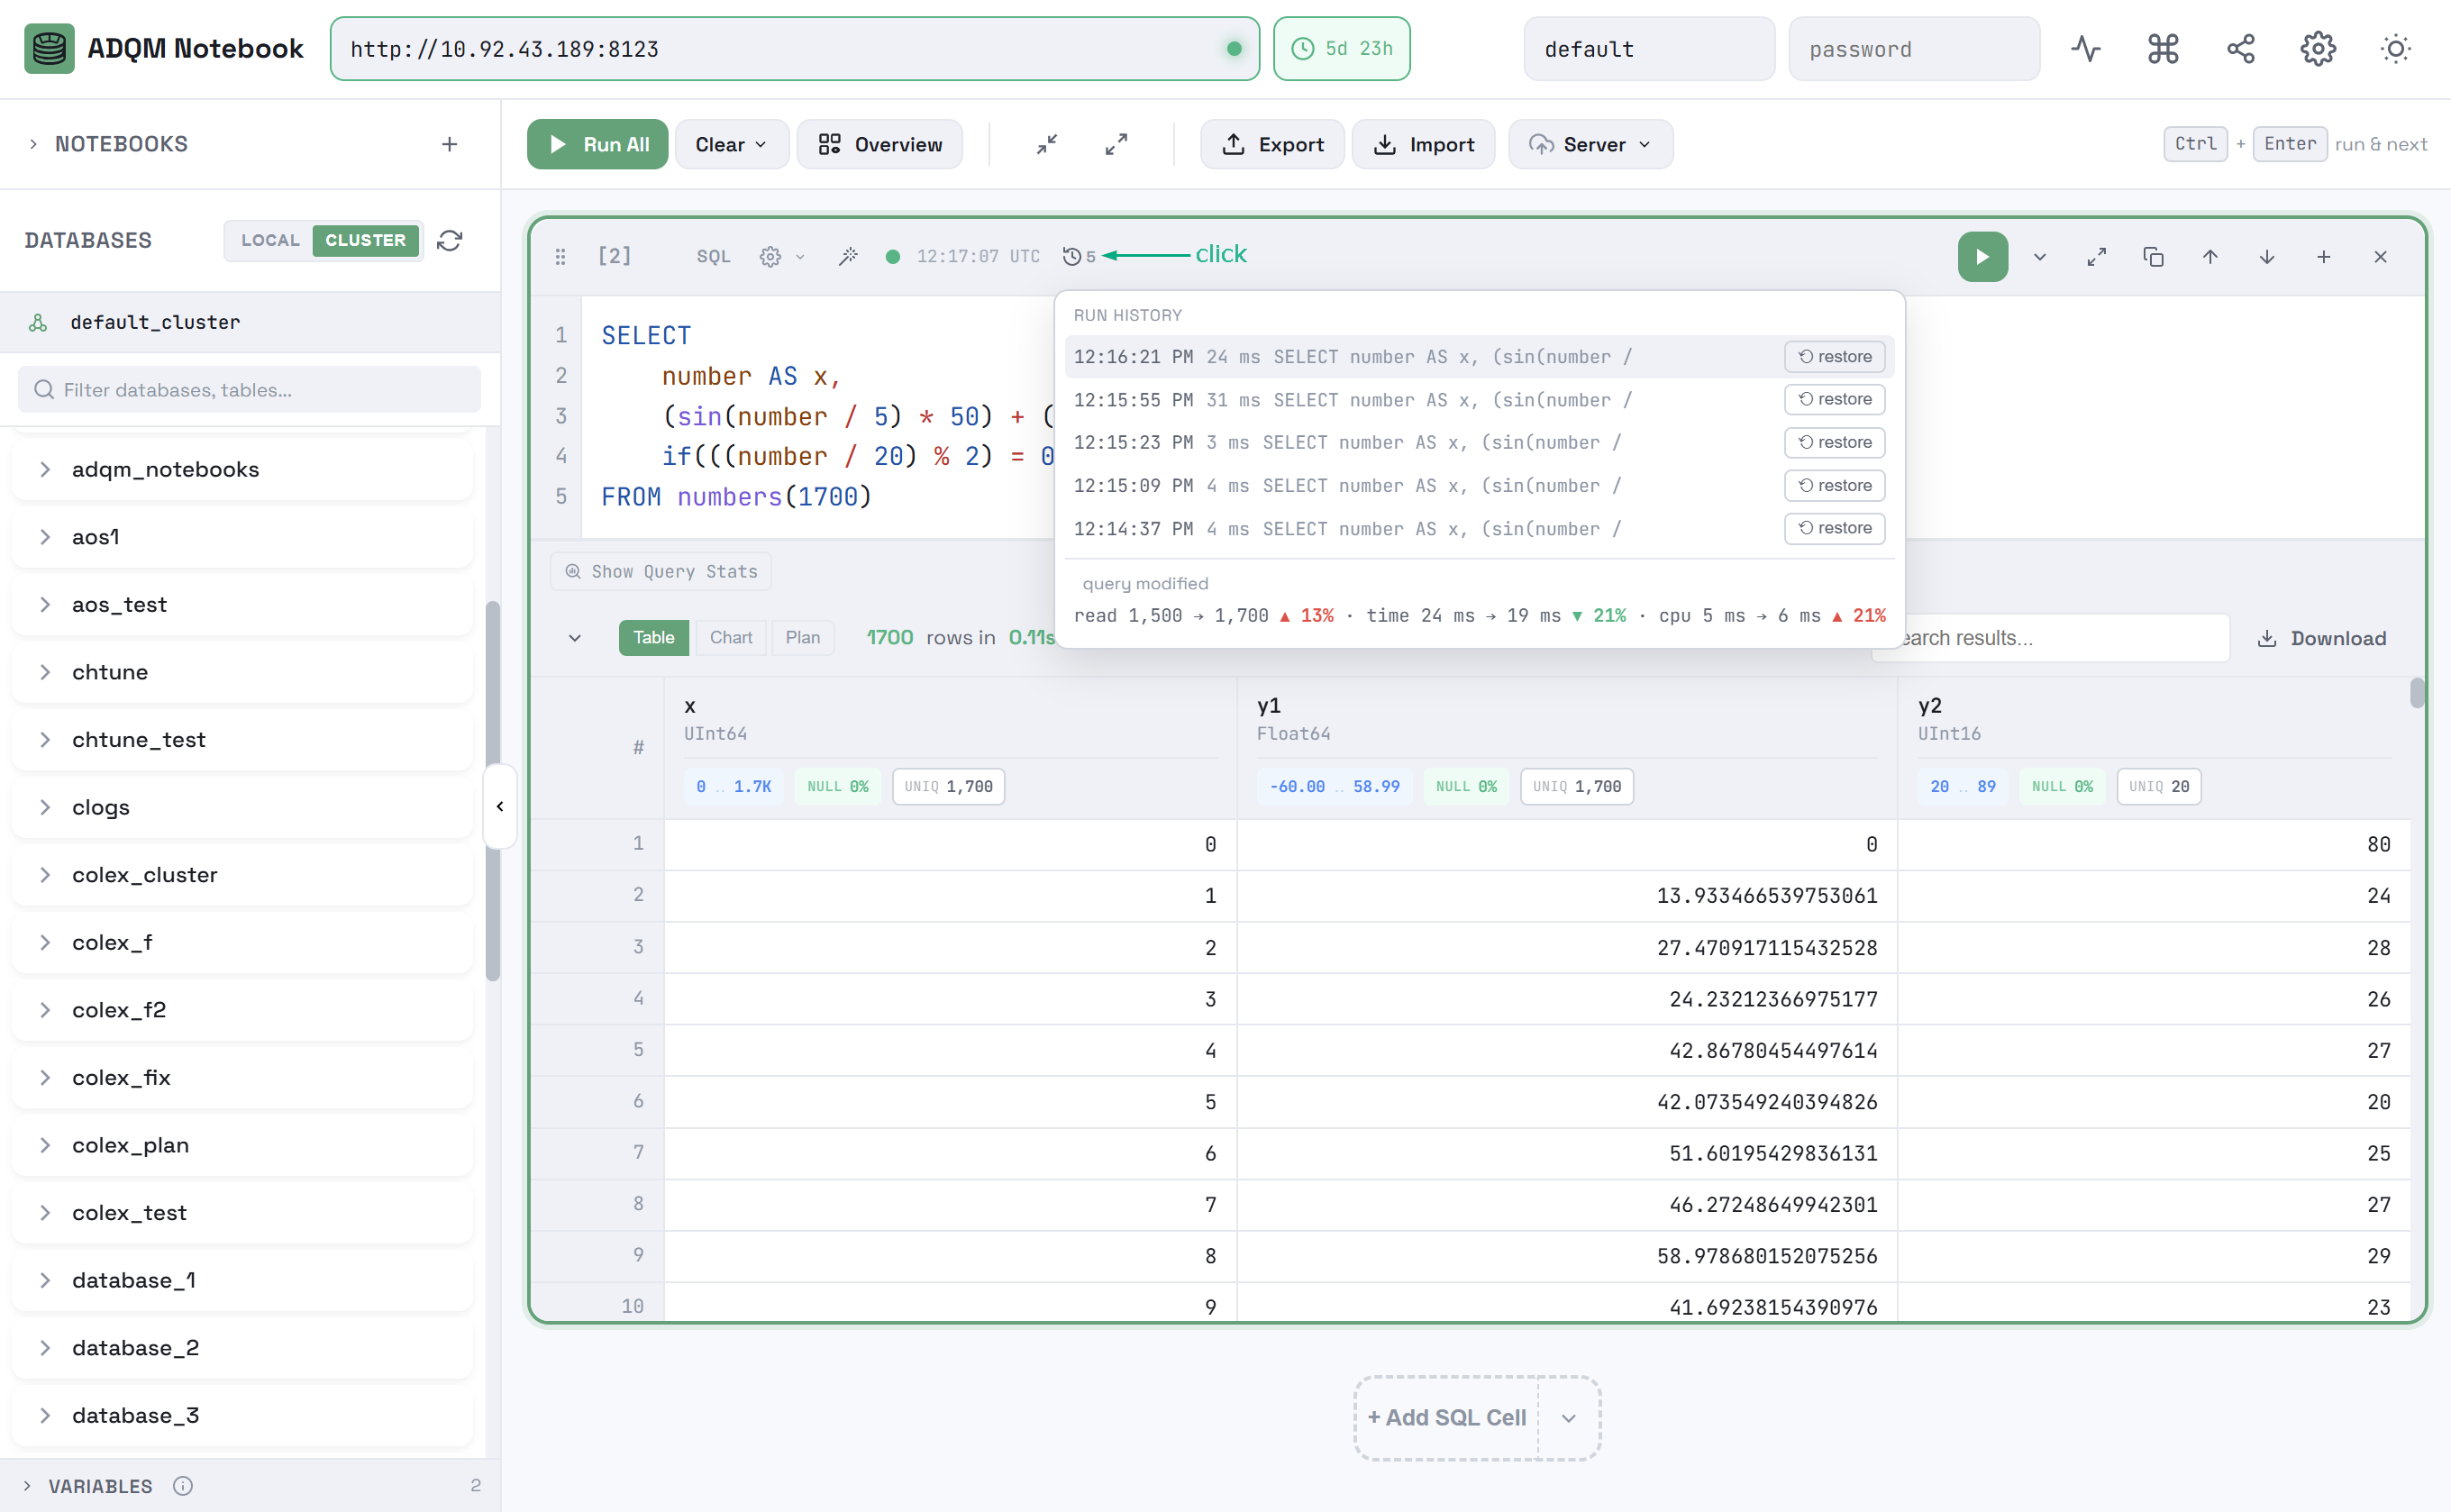The width and height of the screenshot is (2451, 1512).
Task: Open the activity monitor pulse icon
Action: pos(2085,49)
